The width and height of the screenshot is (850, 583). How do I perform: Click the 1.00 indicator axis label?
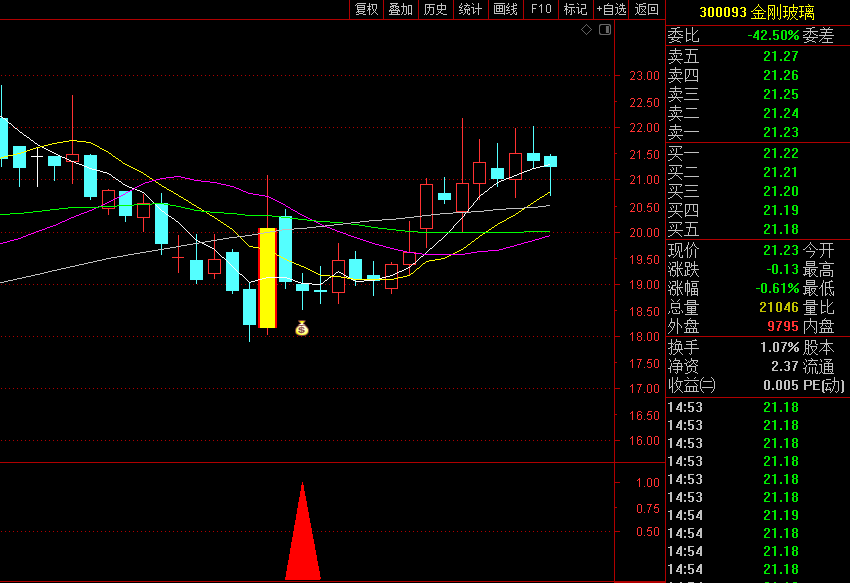(x=648, y=483)
